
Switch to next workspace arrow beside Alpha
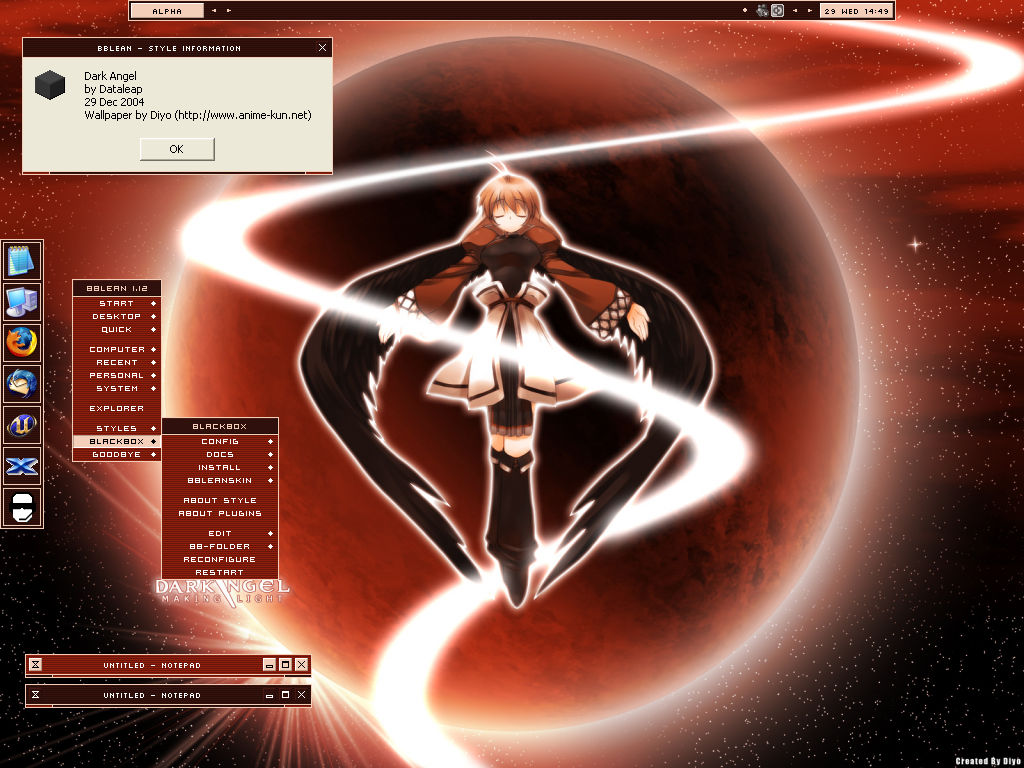[x=229, y=10]
